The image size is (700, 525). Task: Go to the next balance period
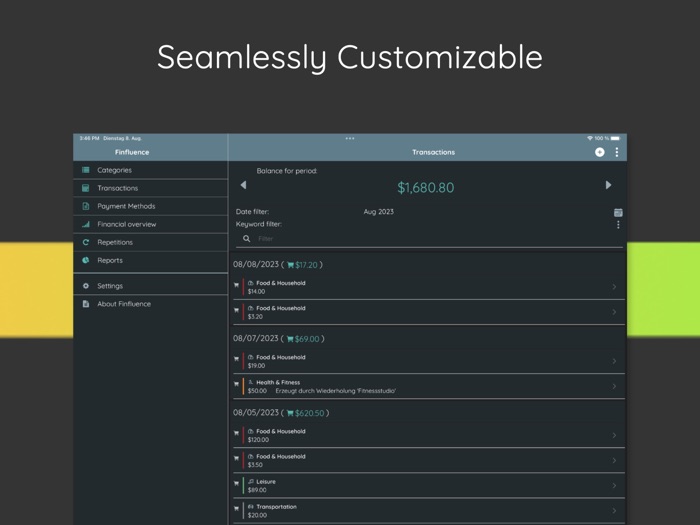coord(608,185)
